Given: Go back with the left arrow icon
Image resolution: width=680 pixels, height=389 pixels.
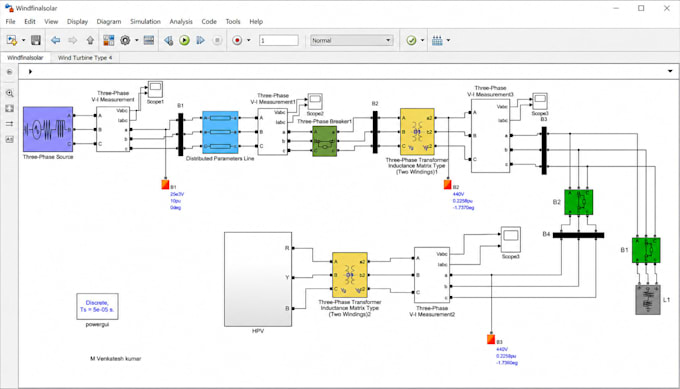Looking at the screenshot, I should 56,40.
